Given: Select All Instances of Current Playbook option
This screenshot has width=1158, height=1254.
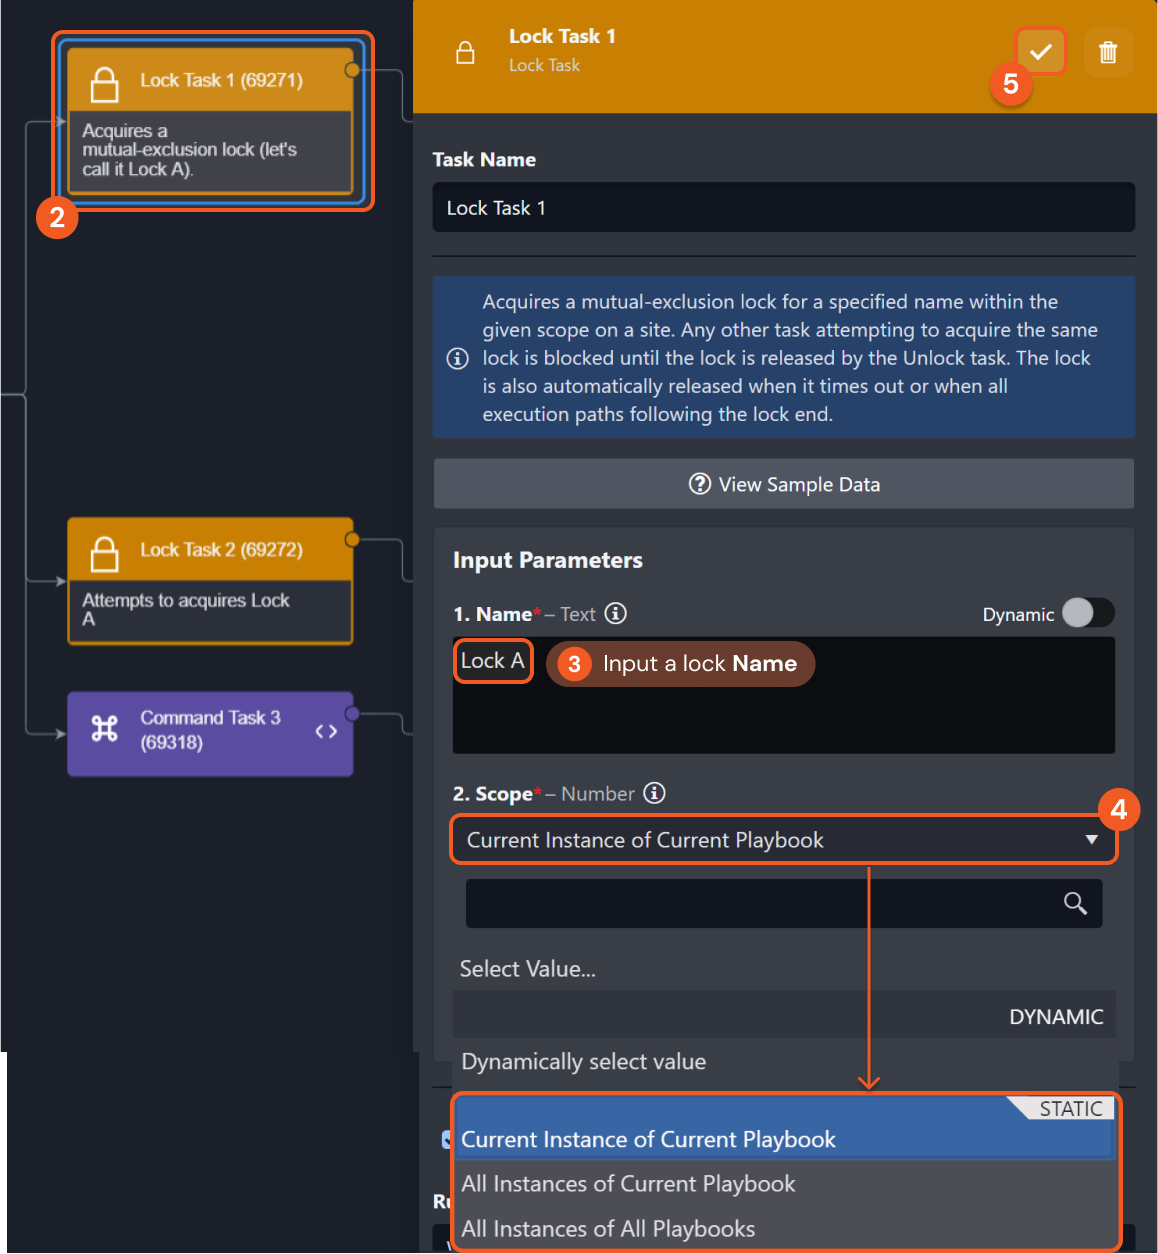Looking at the screenshot, I should click(x=628, y=1184).
